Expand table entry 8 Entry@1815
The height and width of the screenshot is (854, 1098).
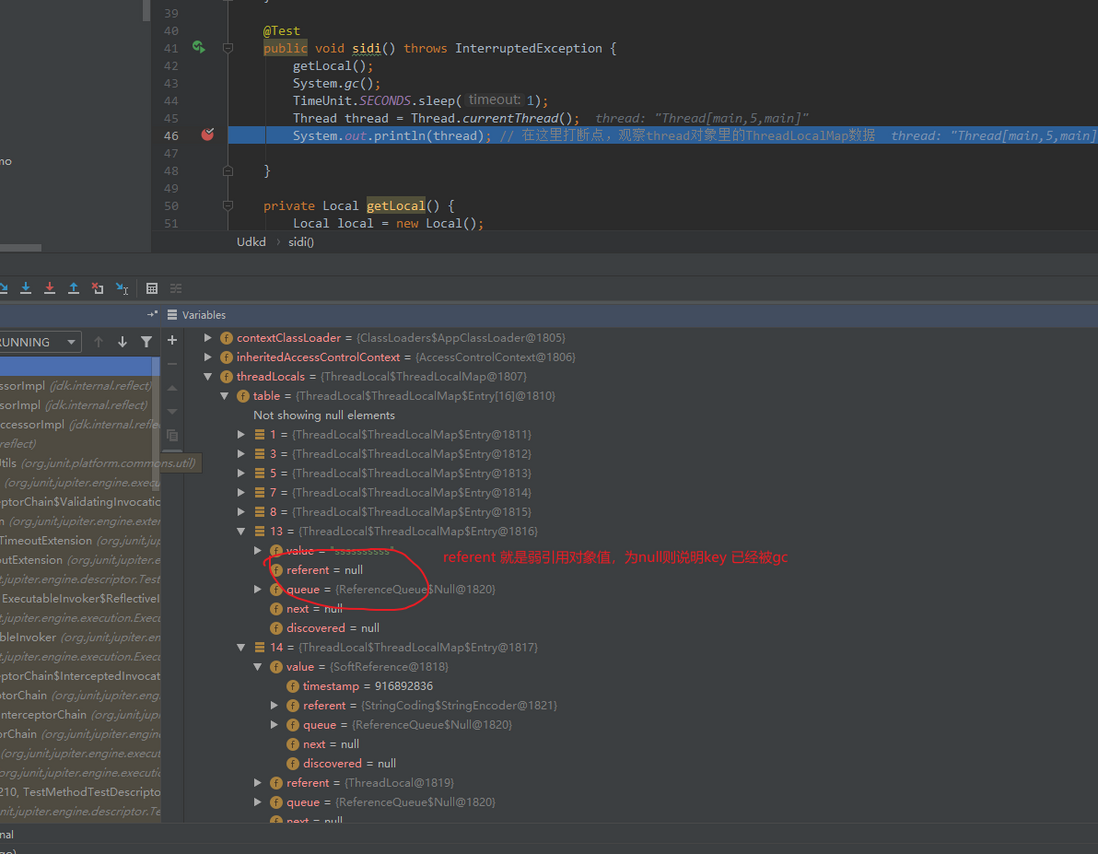tap(242, 512)
